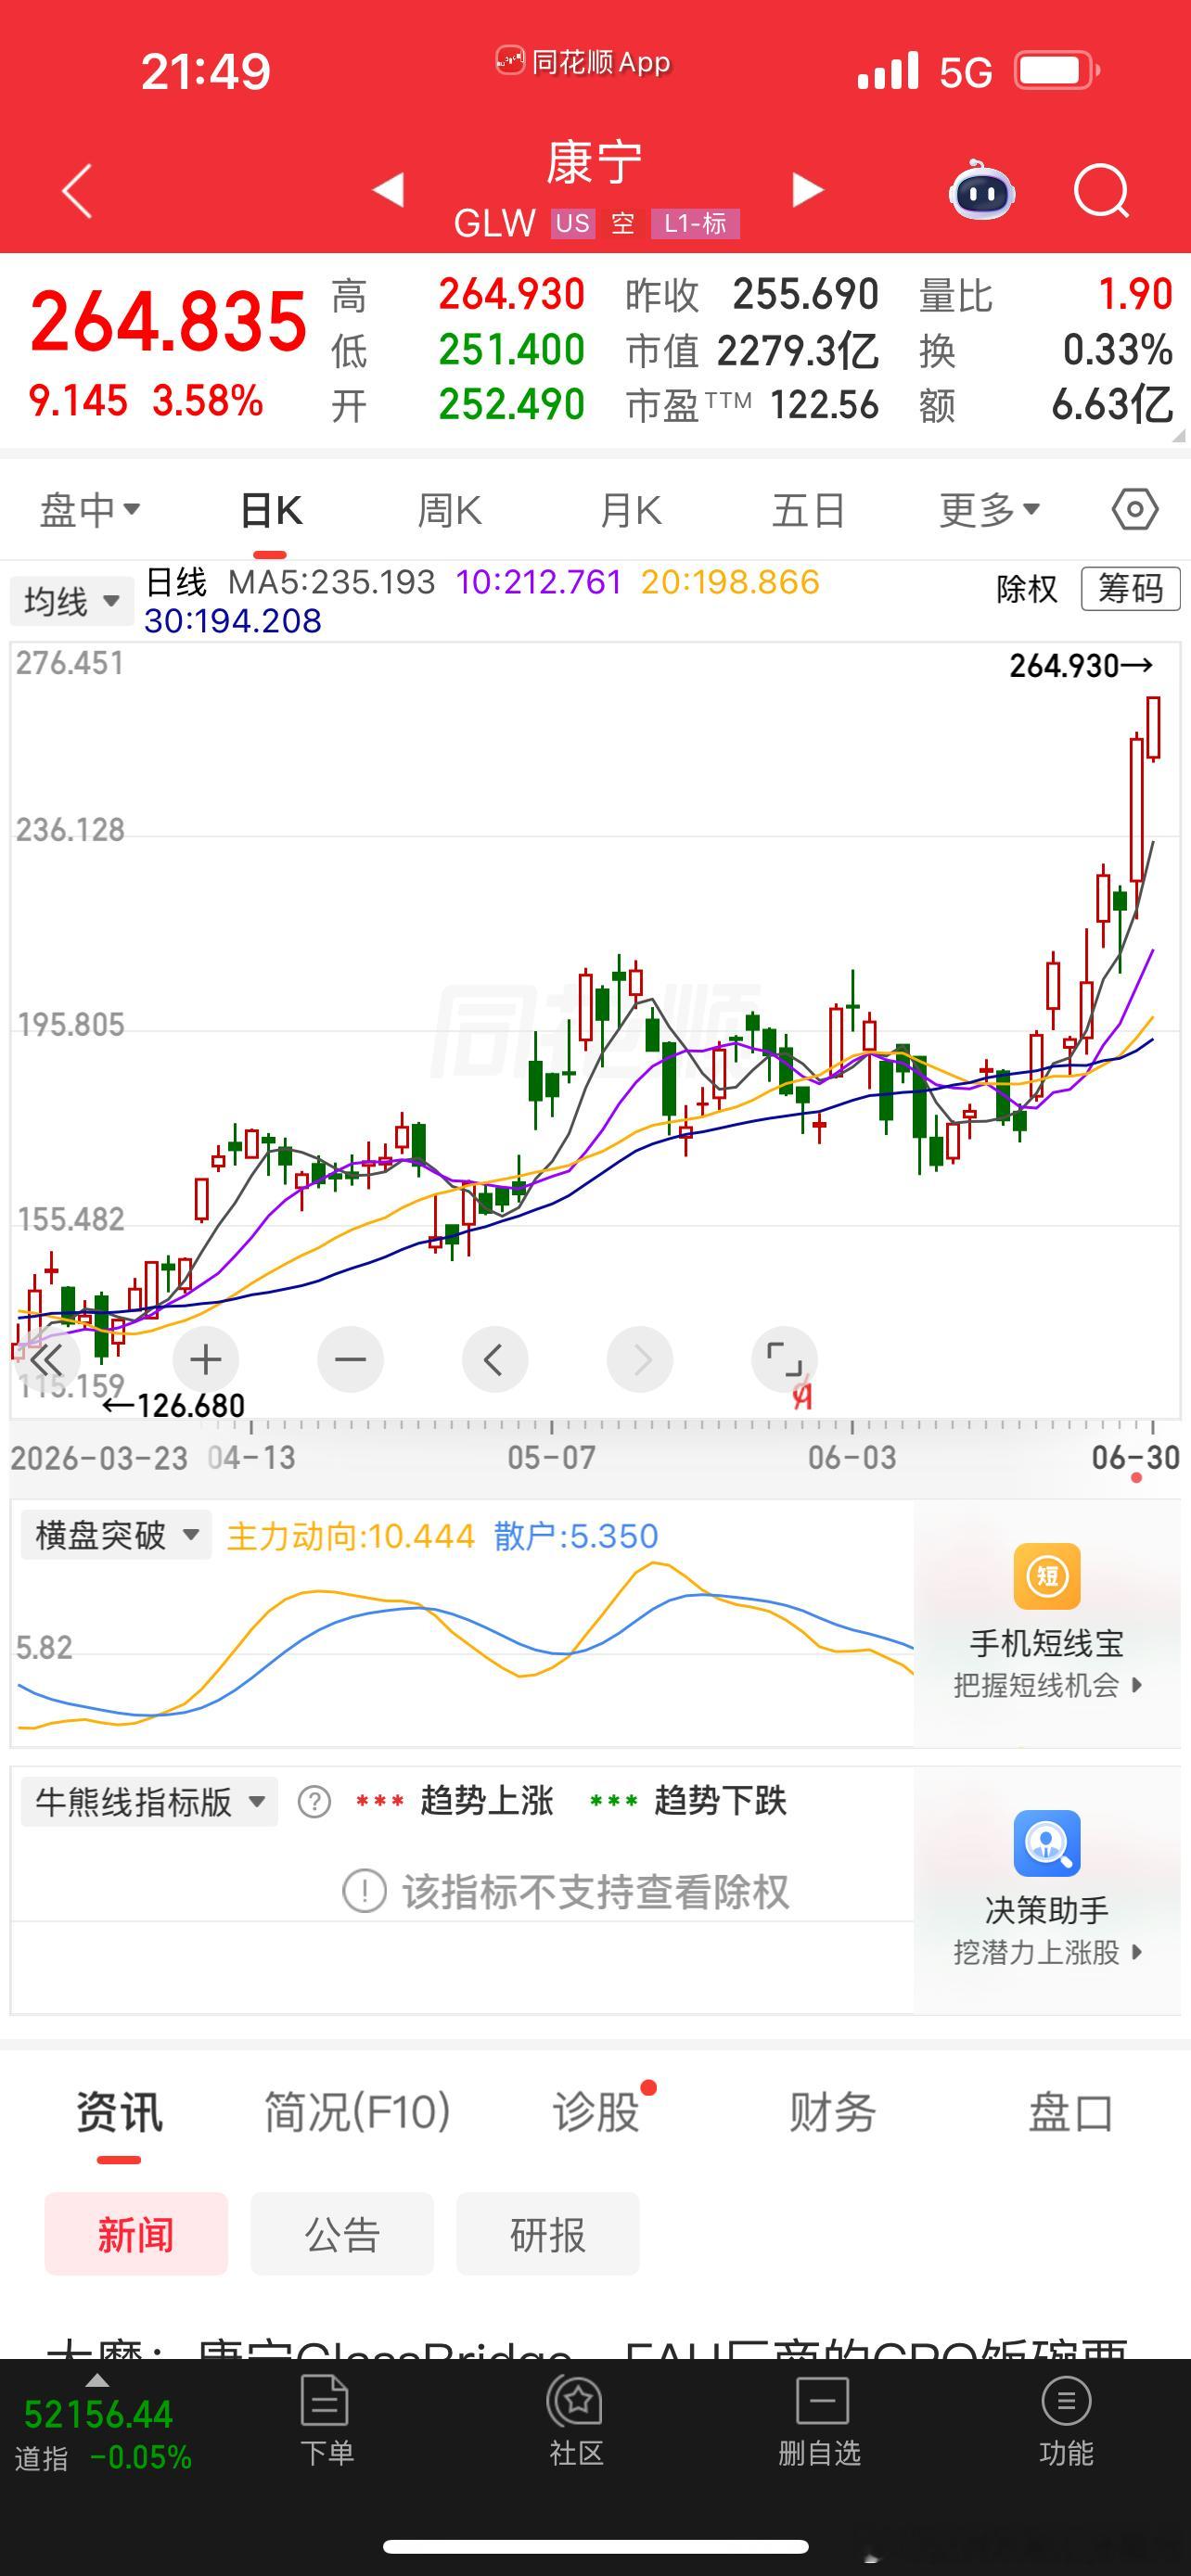The image size is (1191, 2576).
Task: Switch to 五日 tab
Action: click(808, 511)
